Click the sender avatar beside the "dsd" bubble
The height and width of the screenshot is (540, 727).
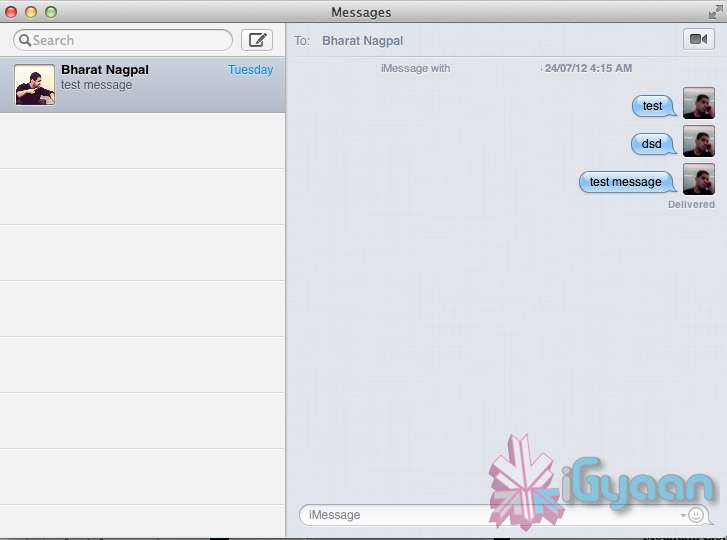tap(698, 142)
